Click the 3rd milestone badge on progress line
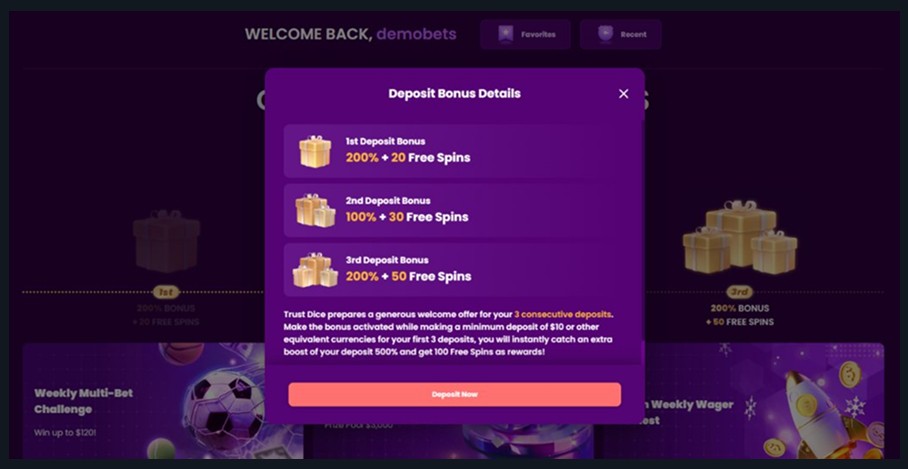Screen dimensions: 908x469 (x=739, y=292)
